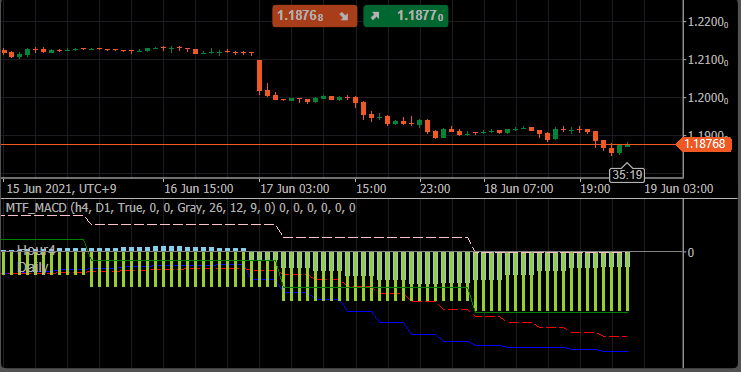
Task: Click the current price label 1.18768 on axis
Action: click(x=705, y=144)
